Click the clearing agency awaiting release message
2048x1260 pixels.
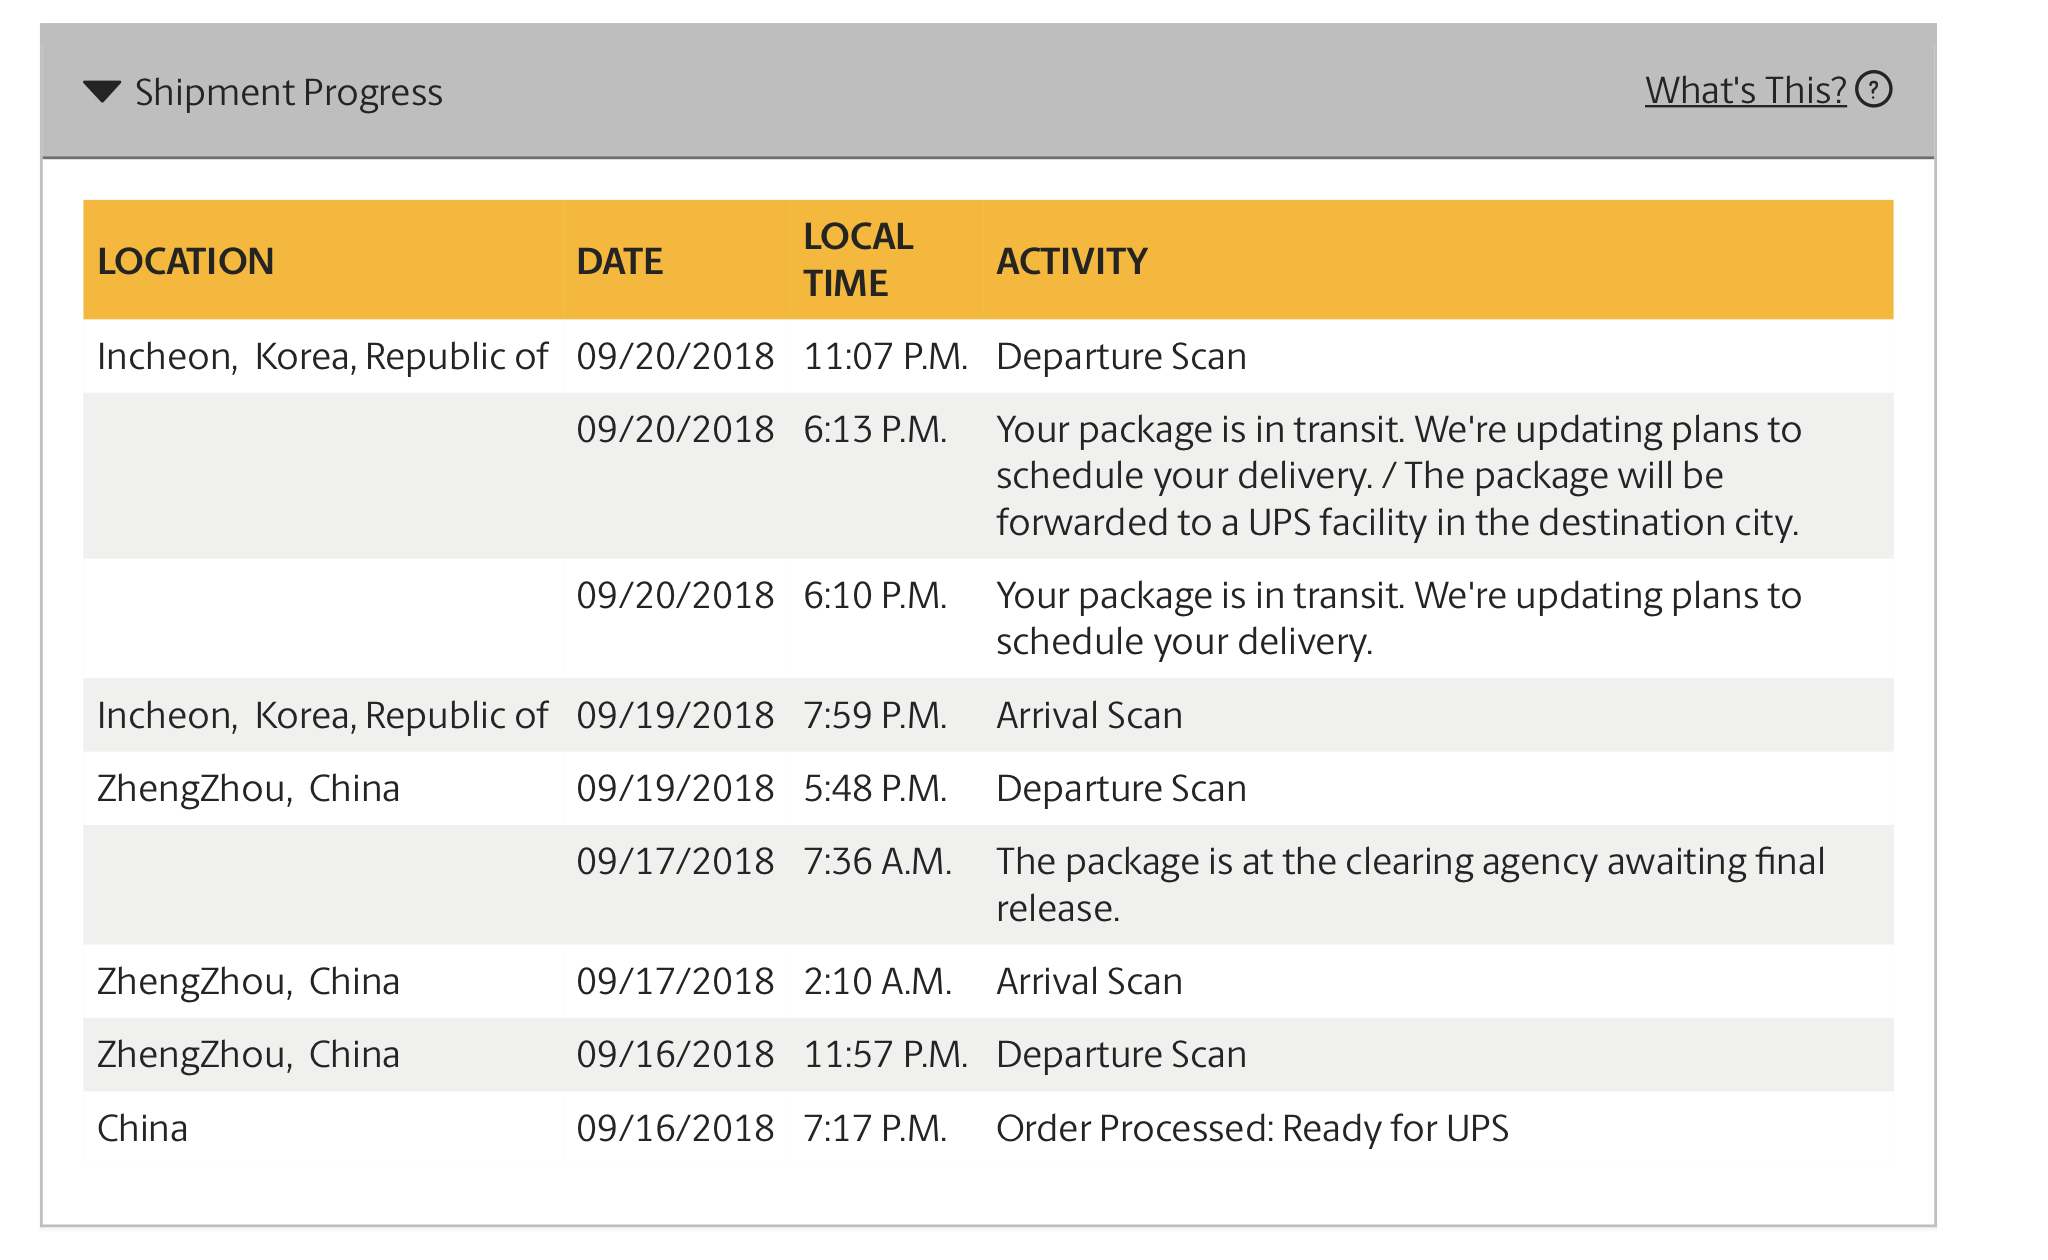tap(1410, 884)
